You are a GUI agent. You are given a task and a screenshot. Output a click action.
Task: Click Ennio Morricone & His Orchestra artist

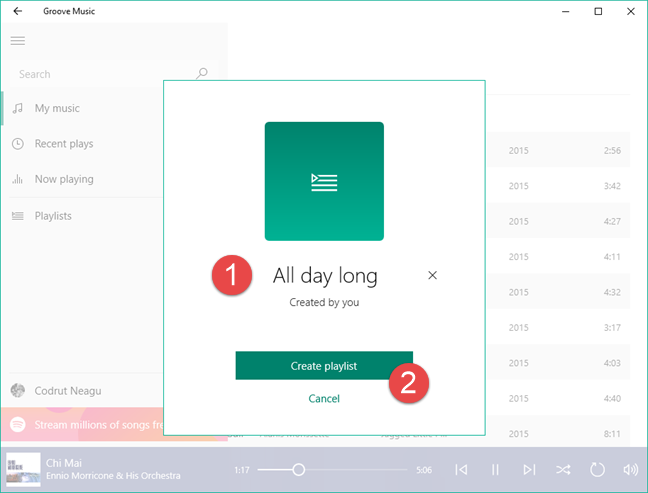pos(113,476)
